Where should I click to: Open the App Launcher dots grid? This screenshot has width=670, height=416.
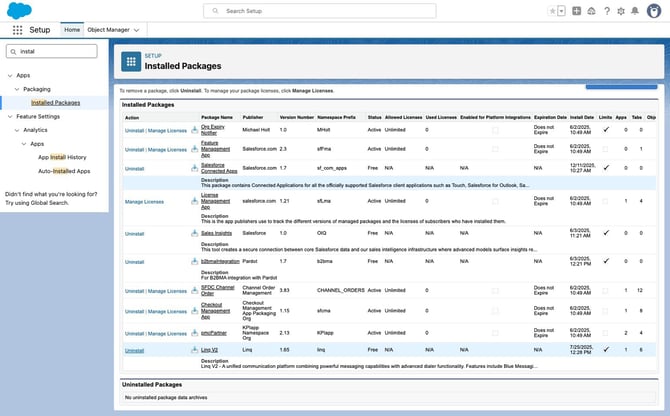[18, 30]
